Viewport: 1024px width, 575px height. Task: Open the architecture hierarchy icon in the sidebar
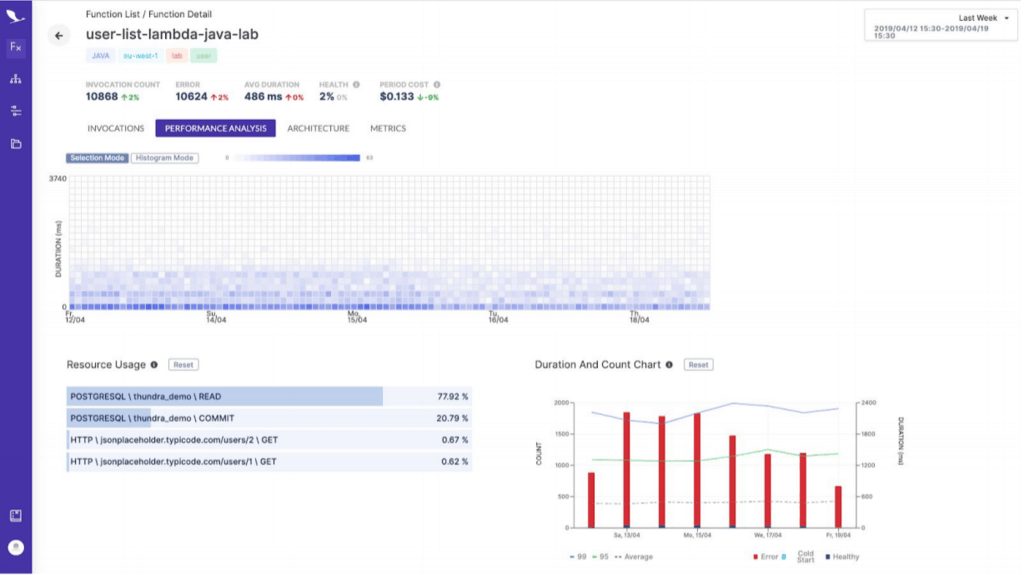pyautogui.click(x=15, y=79)
